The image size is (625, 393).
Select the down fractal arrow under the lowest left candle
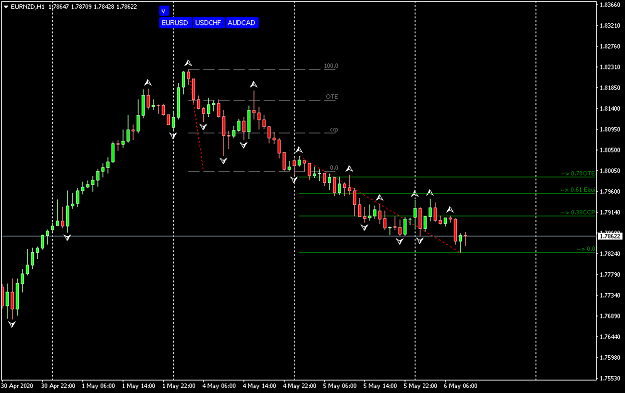click(x=12, y=324)
